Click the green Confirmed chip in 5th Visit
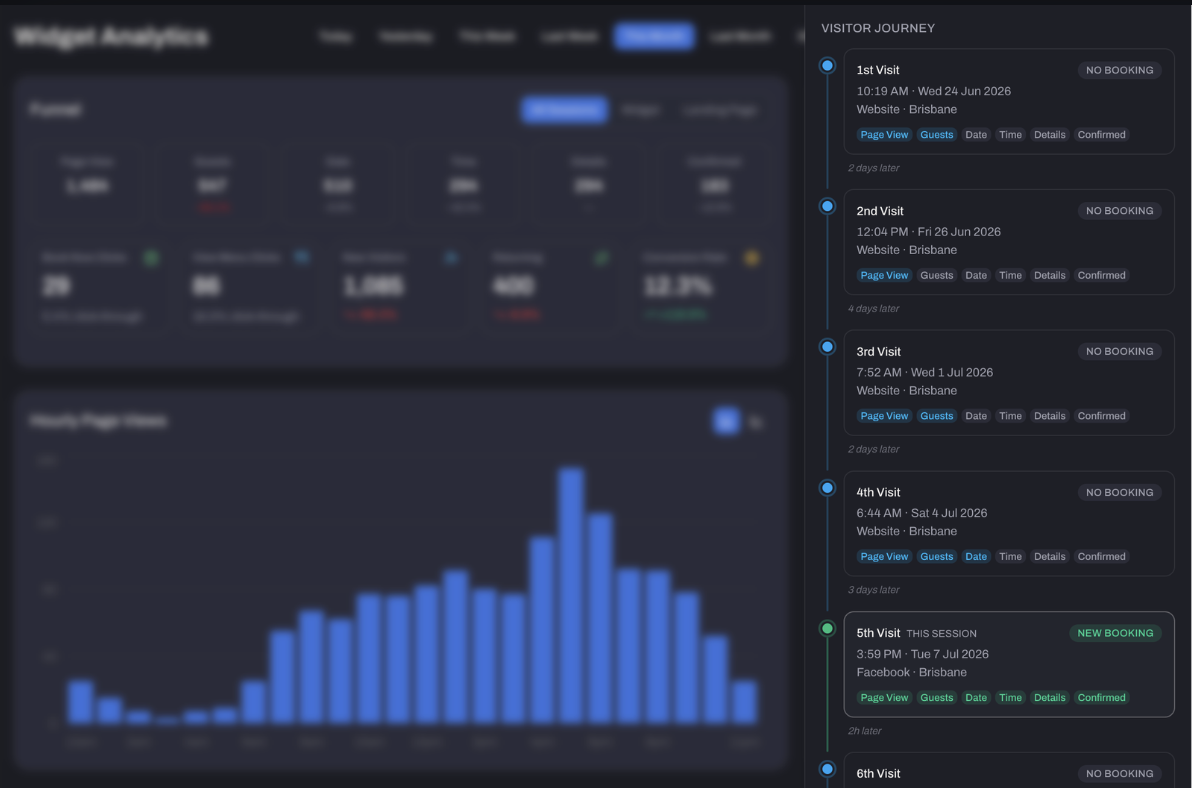This screenshot has width=1192, height=788. coord(1102,698)
